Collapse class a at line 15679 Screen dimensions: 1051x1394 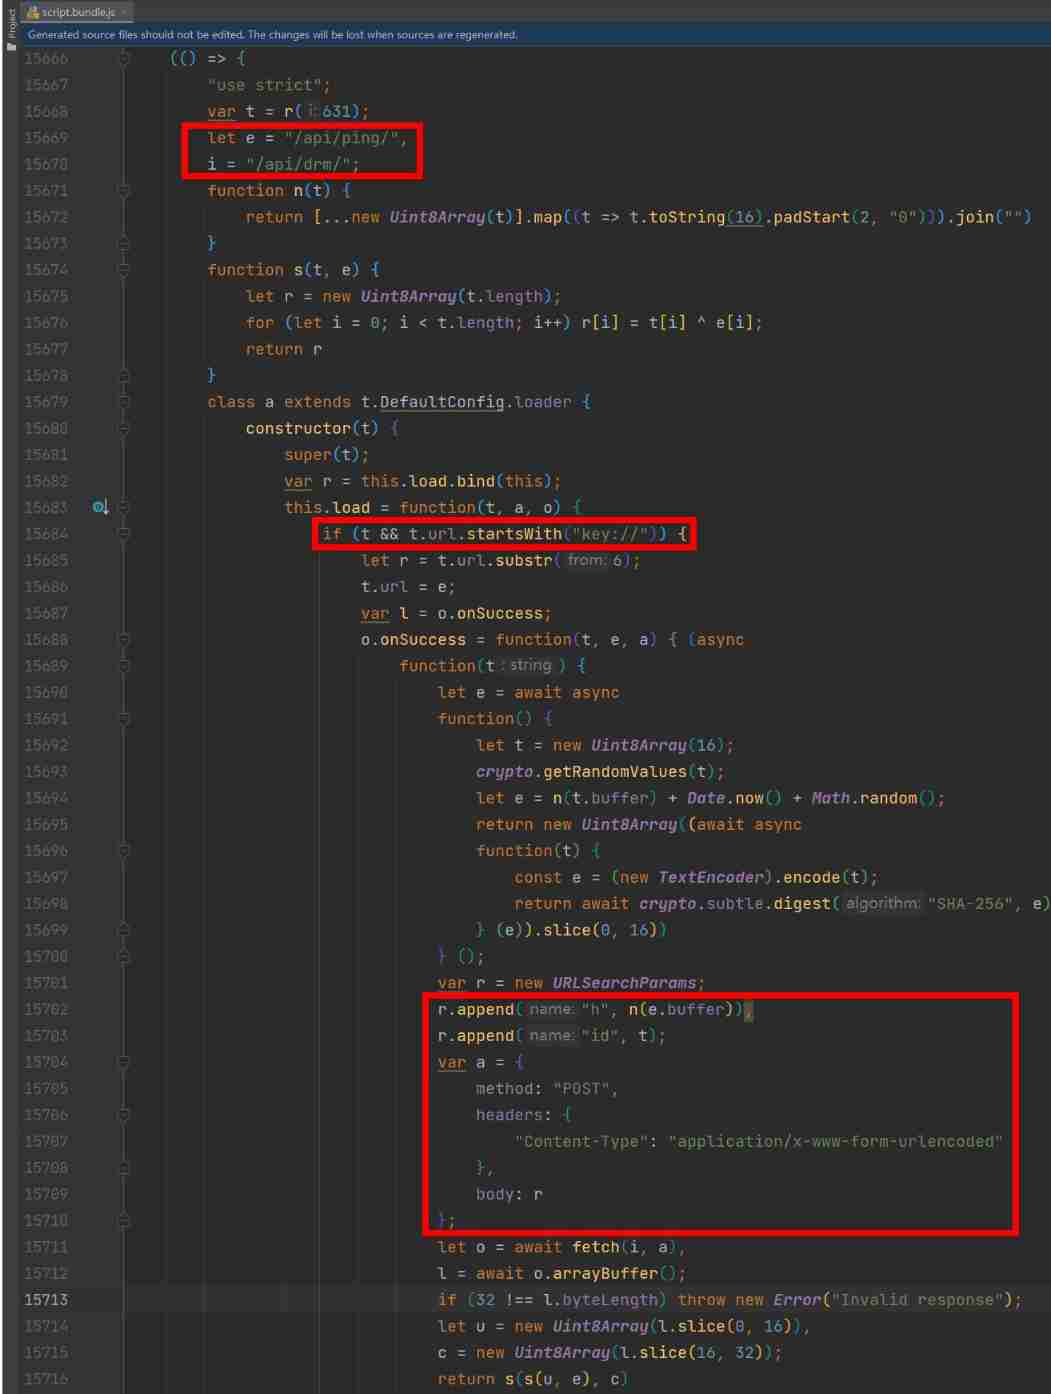coord(124,402)
